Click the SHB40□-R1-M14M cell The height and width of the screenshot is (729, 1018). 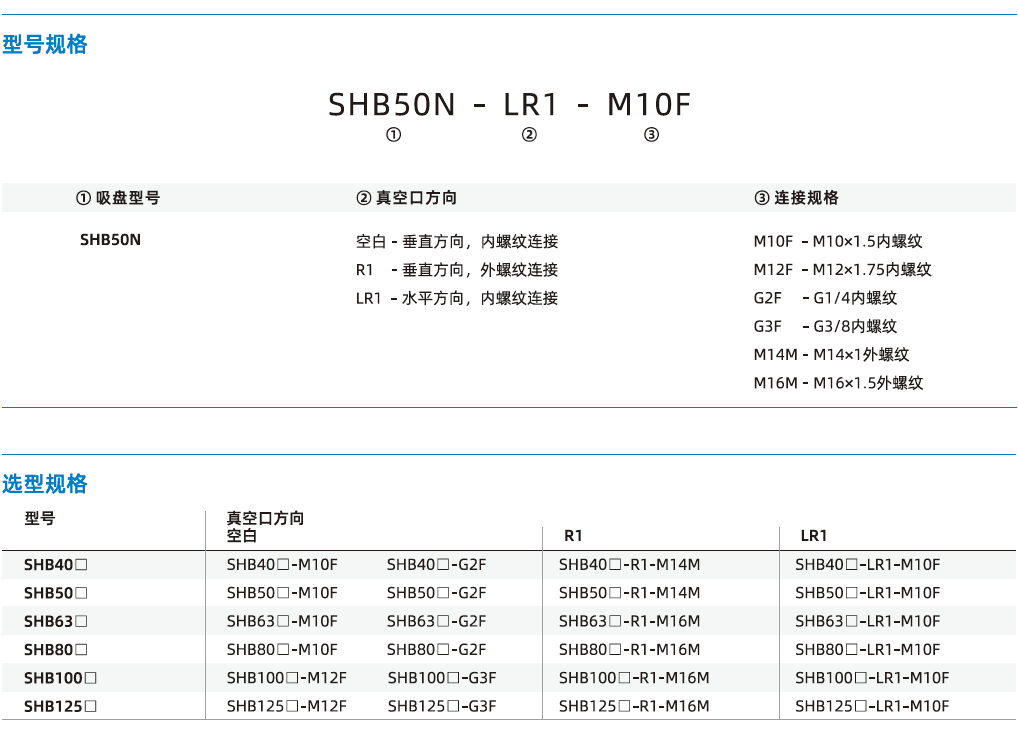tap(630, 565)
